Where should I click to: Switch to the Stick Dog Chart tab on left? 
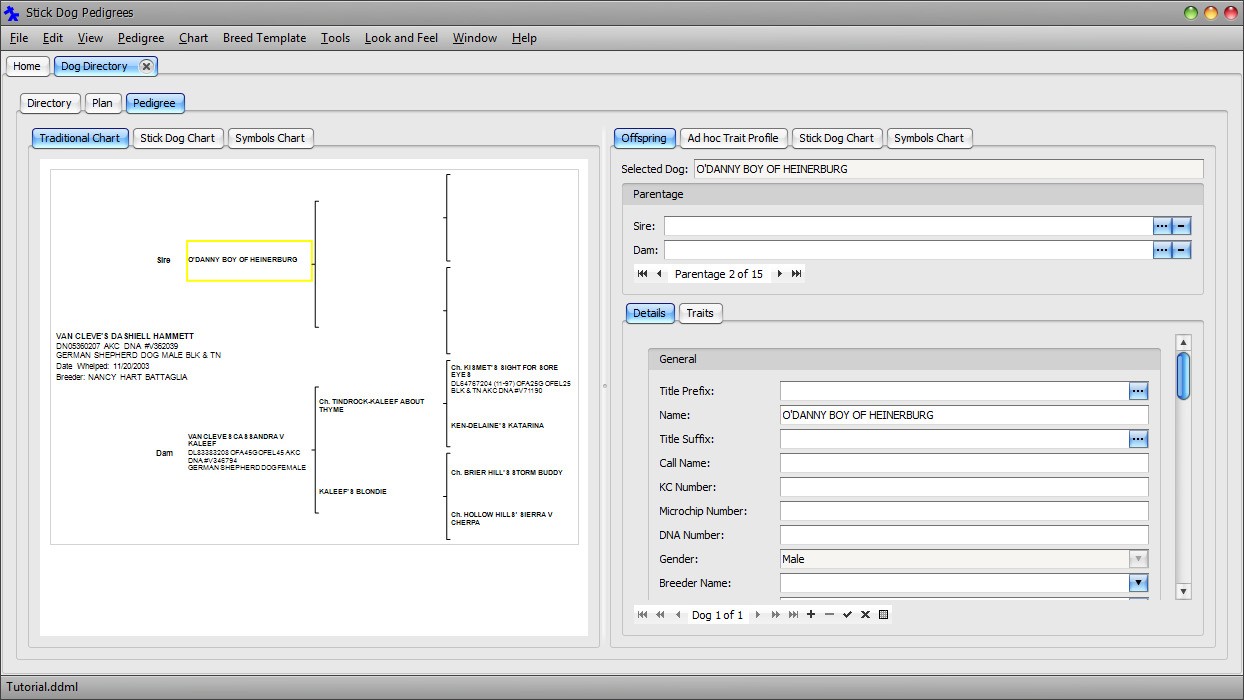[177, 138]
